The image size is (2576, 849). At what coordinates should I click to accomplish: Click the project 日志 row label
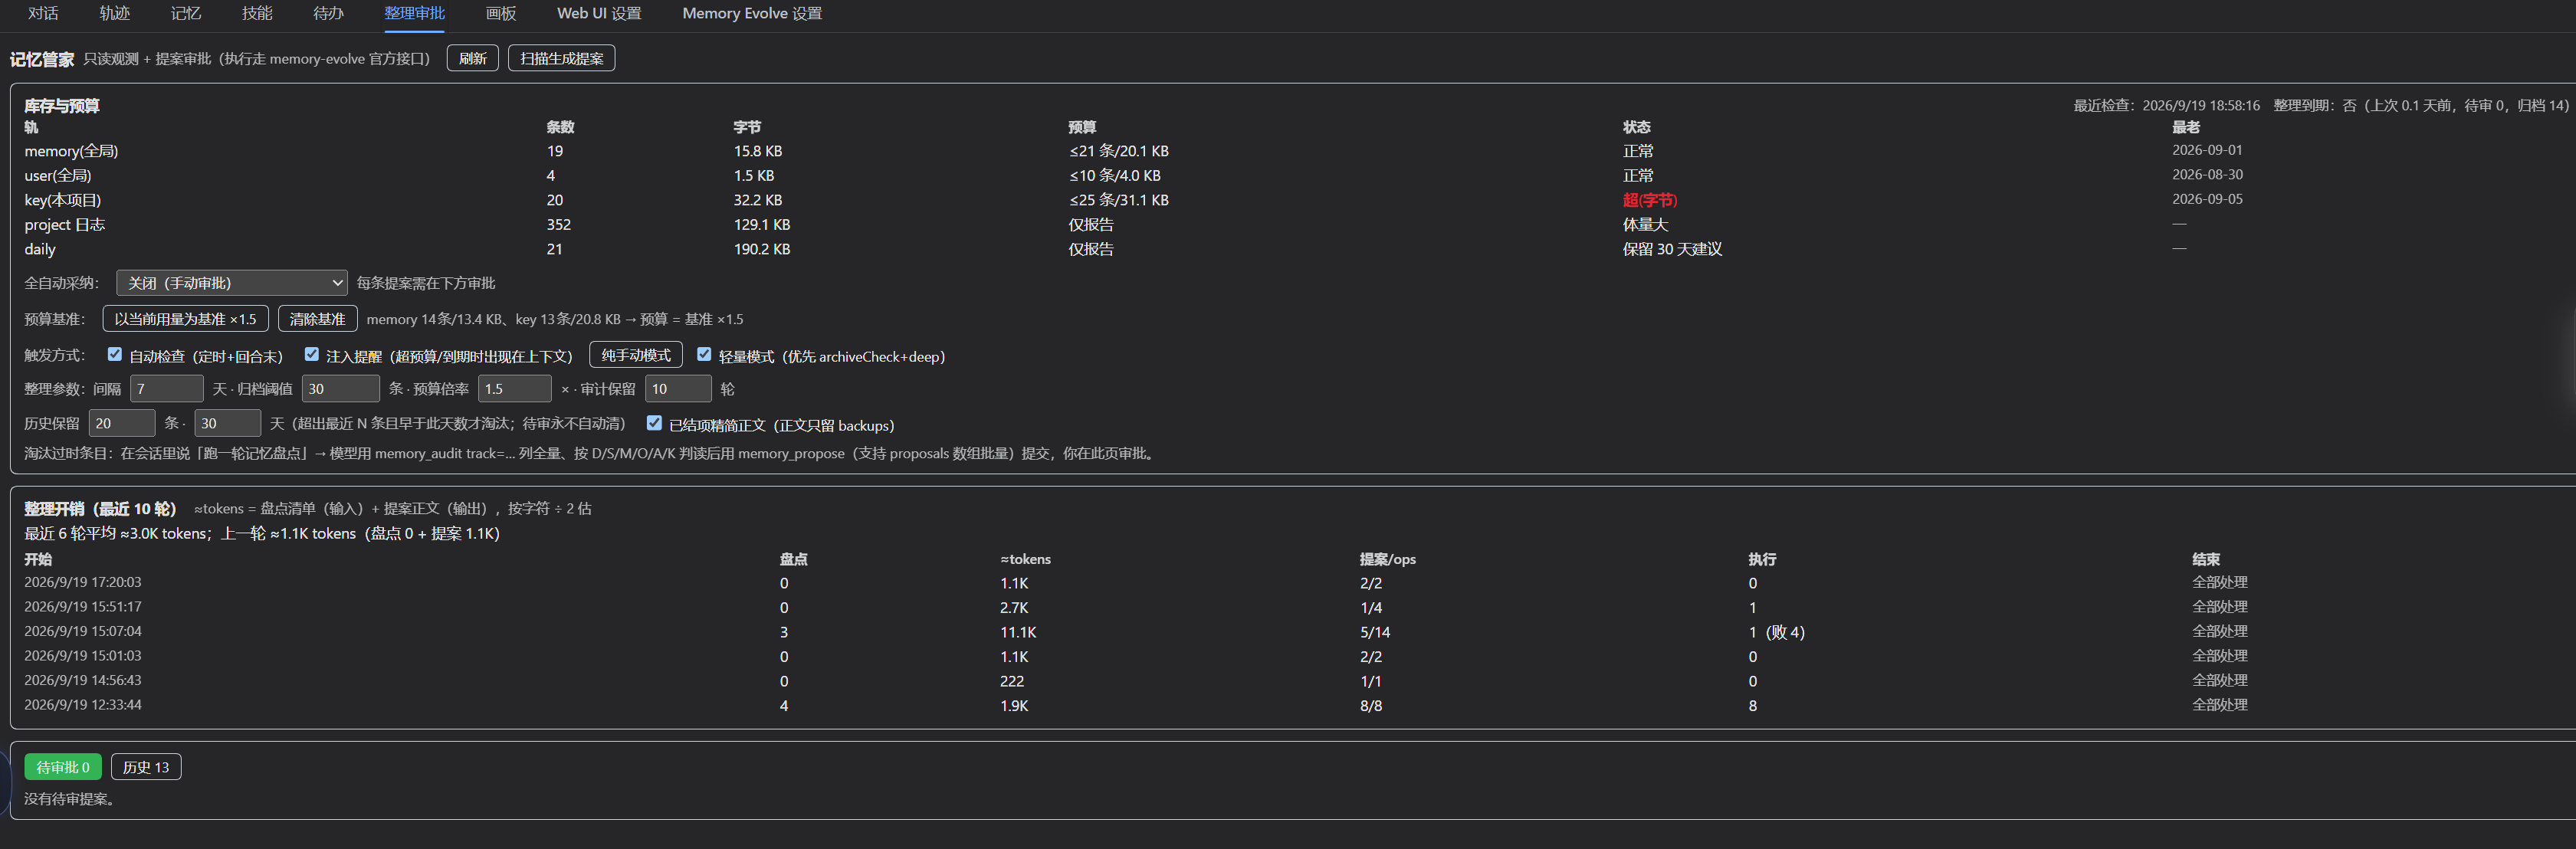(x=65, y=225)
